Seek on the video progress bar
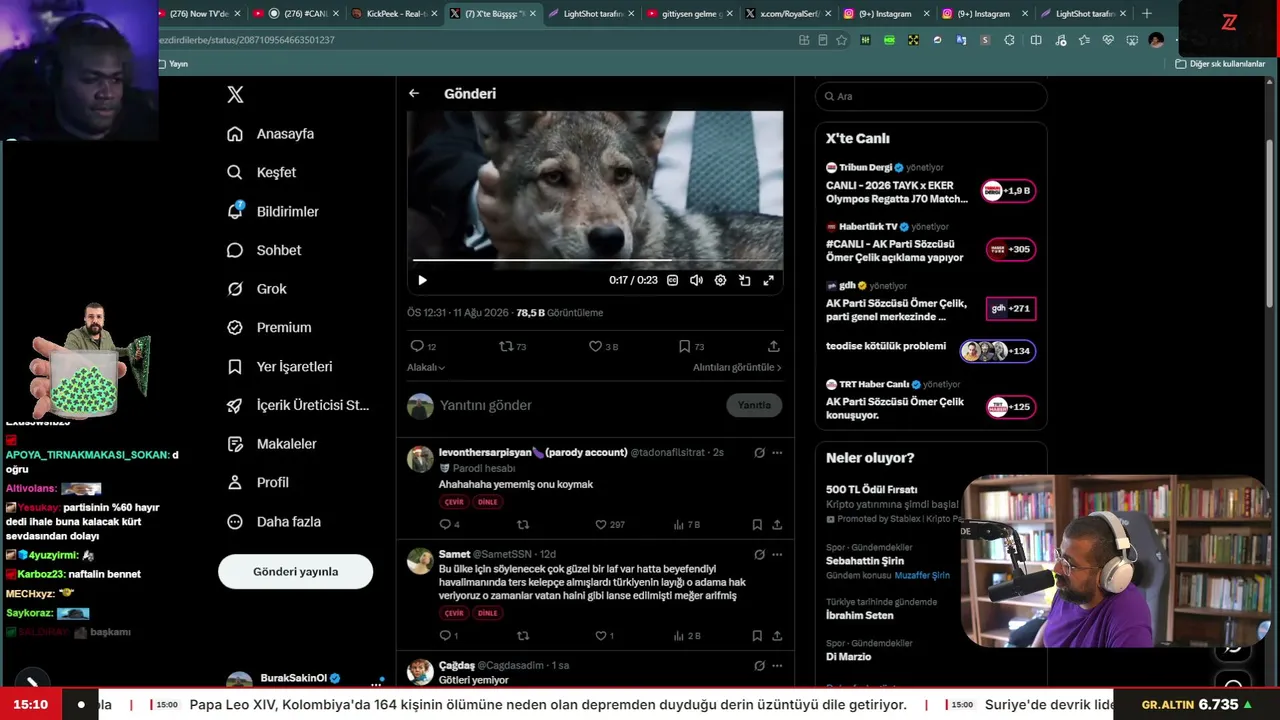1280x720 pixels. 594,261
